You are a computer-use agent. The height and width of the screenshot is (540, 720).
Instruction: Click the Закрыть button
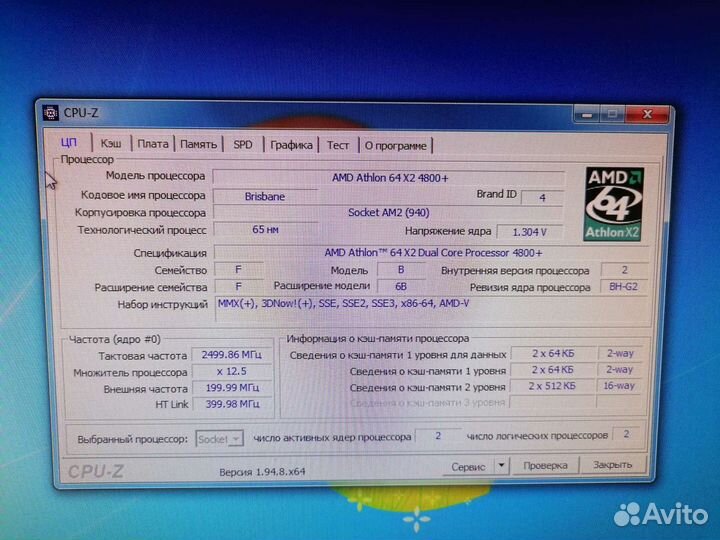coord(613,465)
